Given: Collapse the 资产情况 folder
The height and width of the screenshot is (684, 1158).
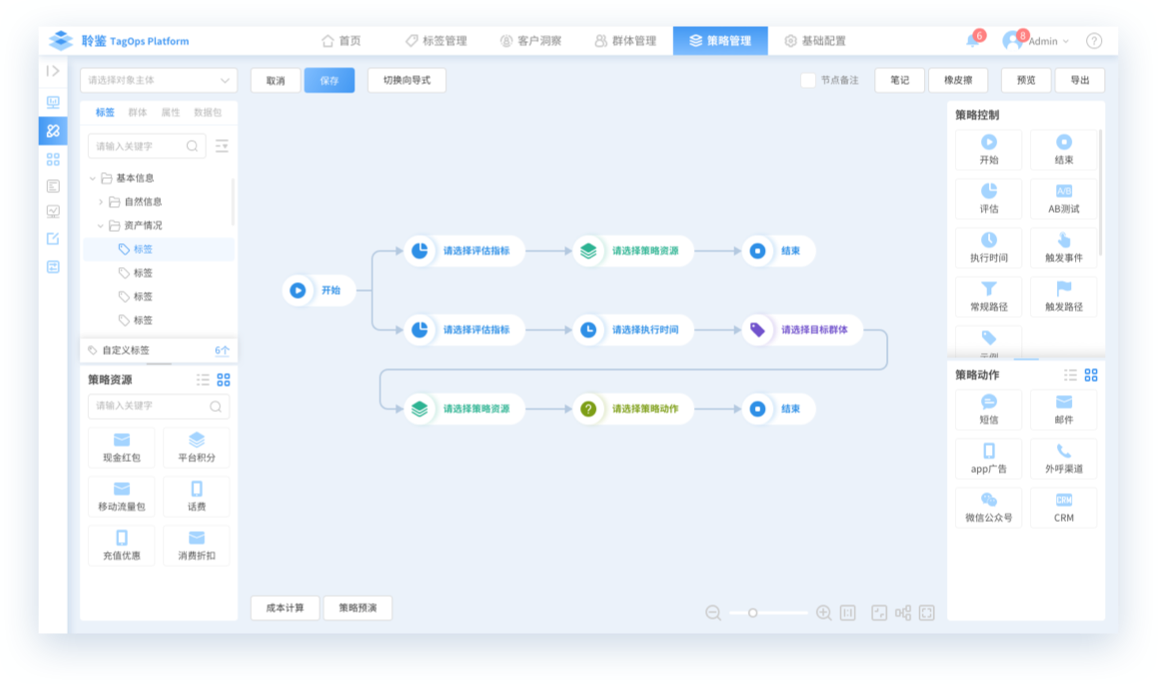Looking at the screenshot, I should (x=100, y=225).
